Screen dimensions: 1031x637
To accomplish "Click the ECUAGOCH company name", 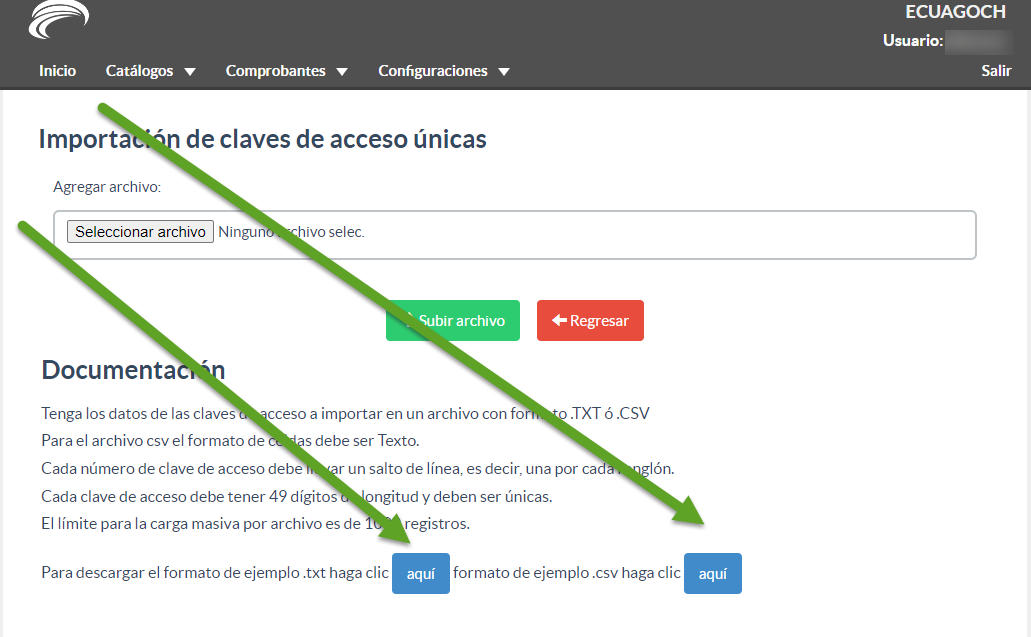I will coord(955,12).
